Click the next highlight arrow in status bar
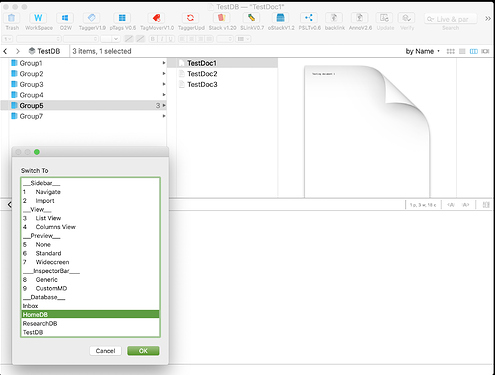Viewport: 495px width, 375px height. (466, 205)
